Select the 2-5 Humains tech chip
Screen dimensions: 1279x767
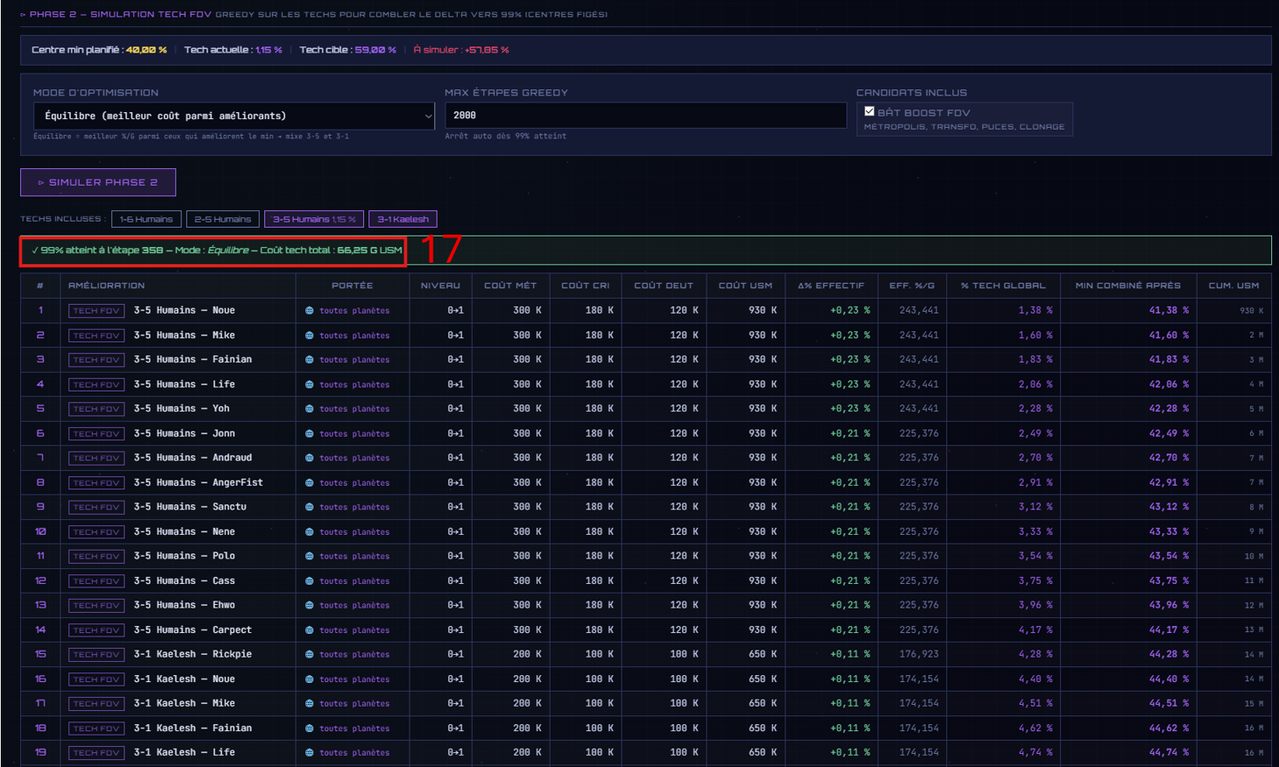click(x=223, y=219)
